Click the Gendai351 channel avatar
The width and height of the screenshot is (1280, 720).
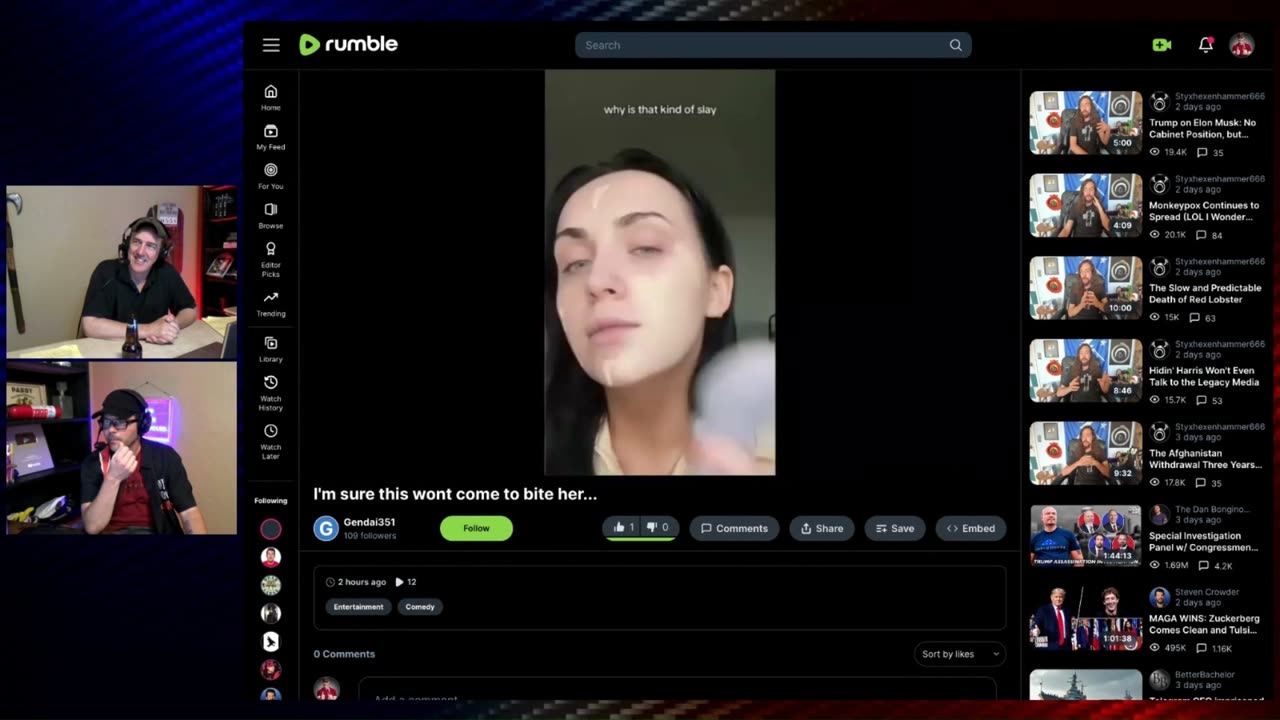[326, 528]
